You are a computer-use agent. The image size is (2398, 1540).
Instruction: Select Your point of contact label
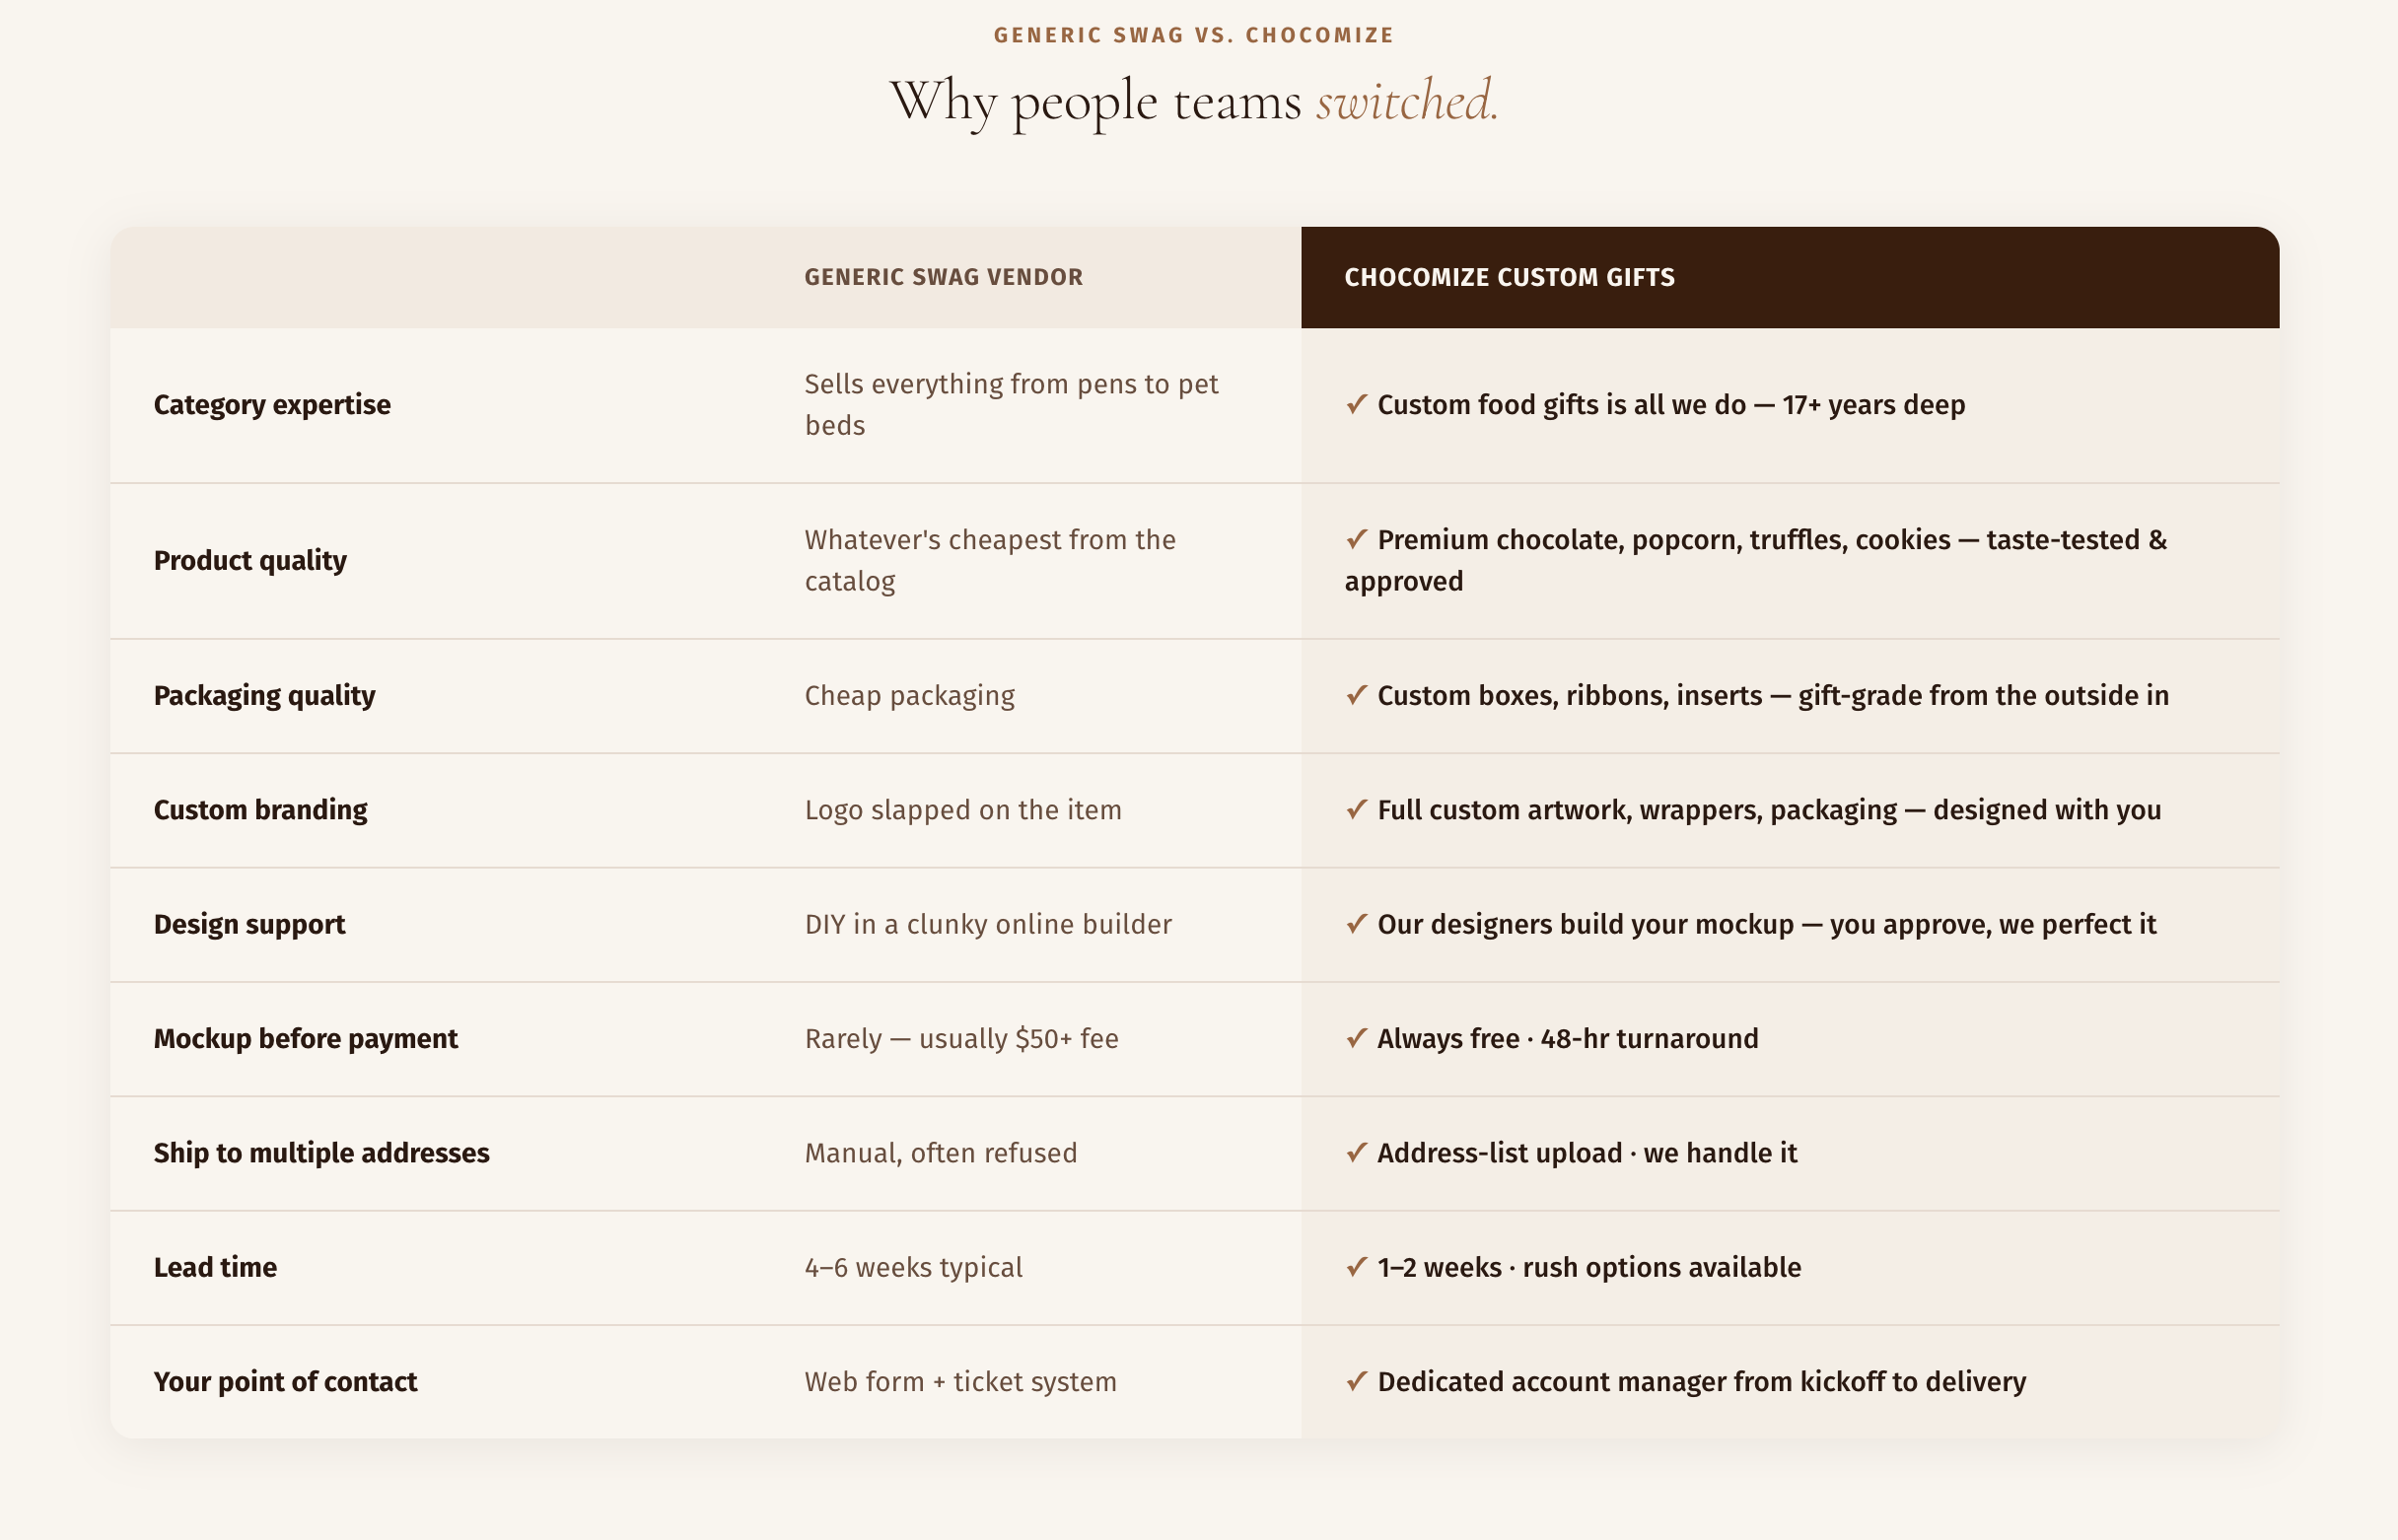[x=285, y=1382]
